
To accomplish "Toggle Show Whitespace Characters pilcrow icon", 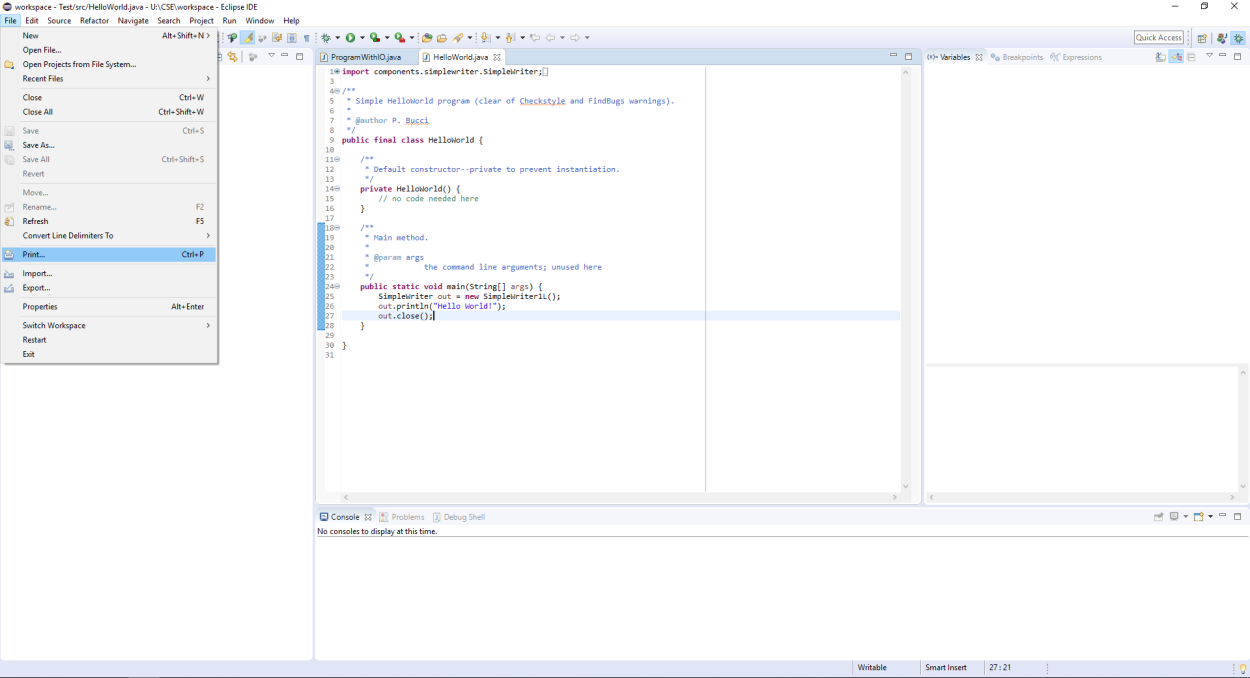I will 306,38.
